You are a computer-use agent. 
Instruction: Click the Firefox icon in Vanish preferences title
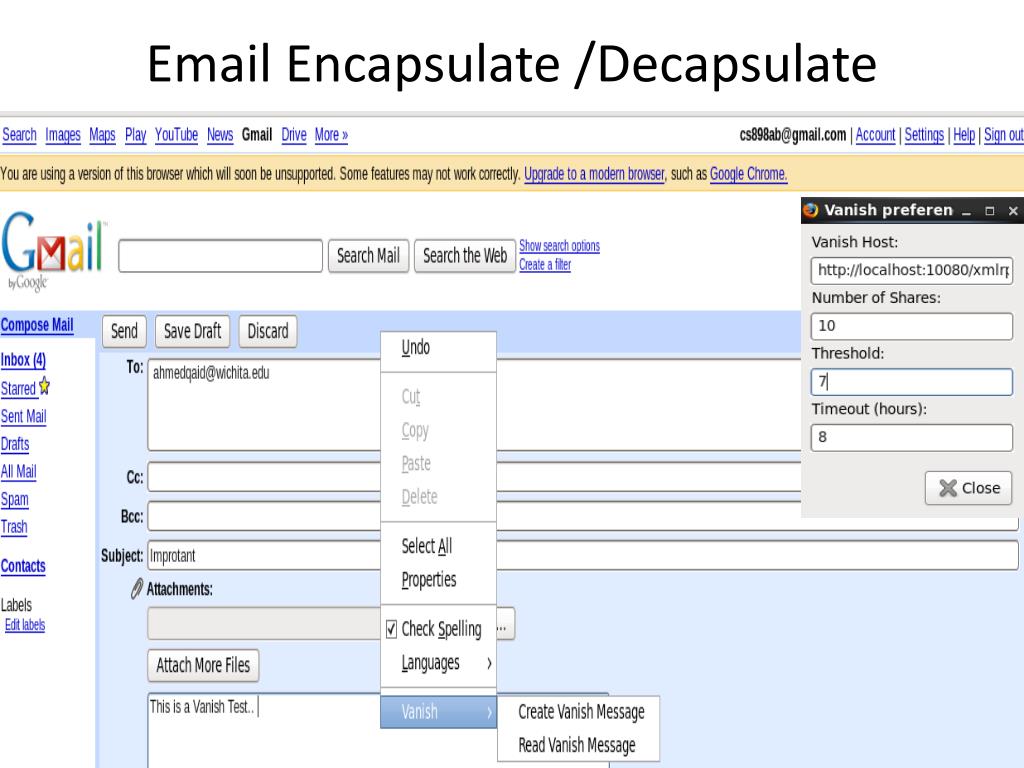pos(810,210)
